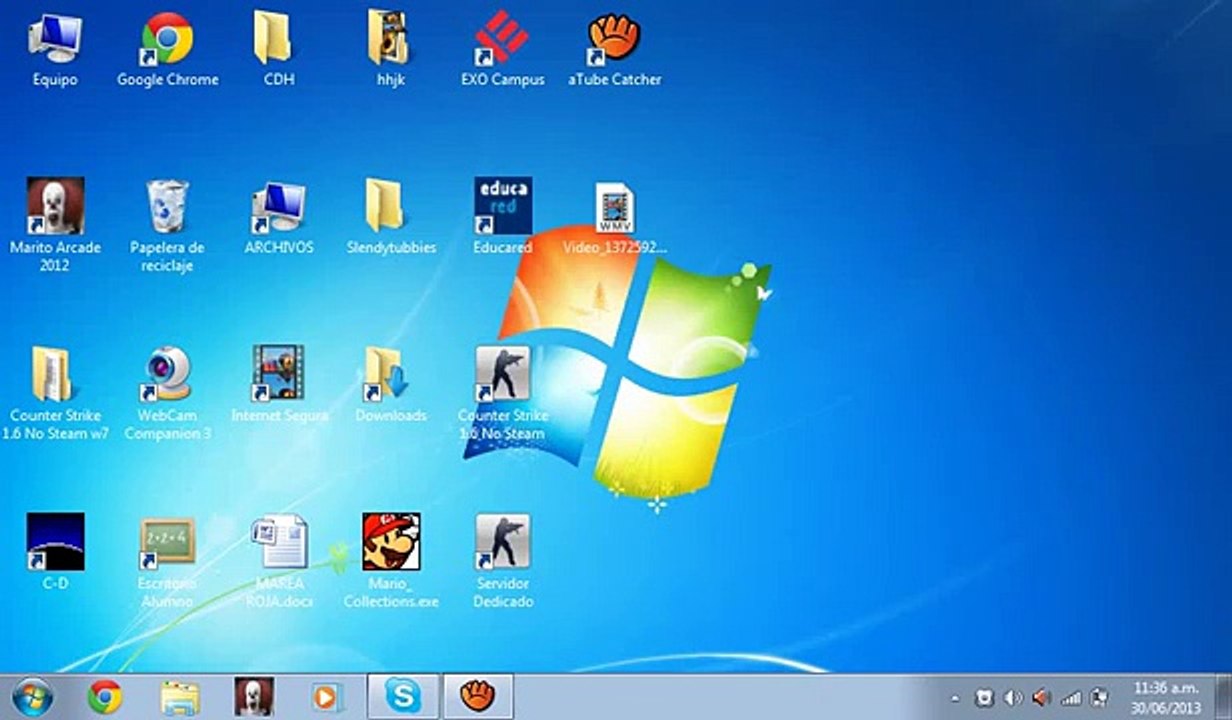This screenshot has width=1232, height=720.
Task: Open the white speaker volume tray icon
Action: [x=1012, y=697]
